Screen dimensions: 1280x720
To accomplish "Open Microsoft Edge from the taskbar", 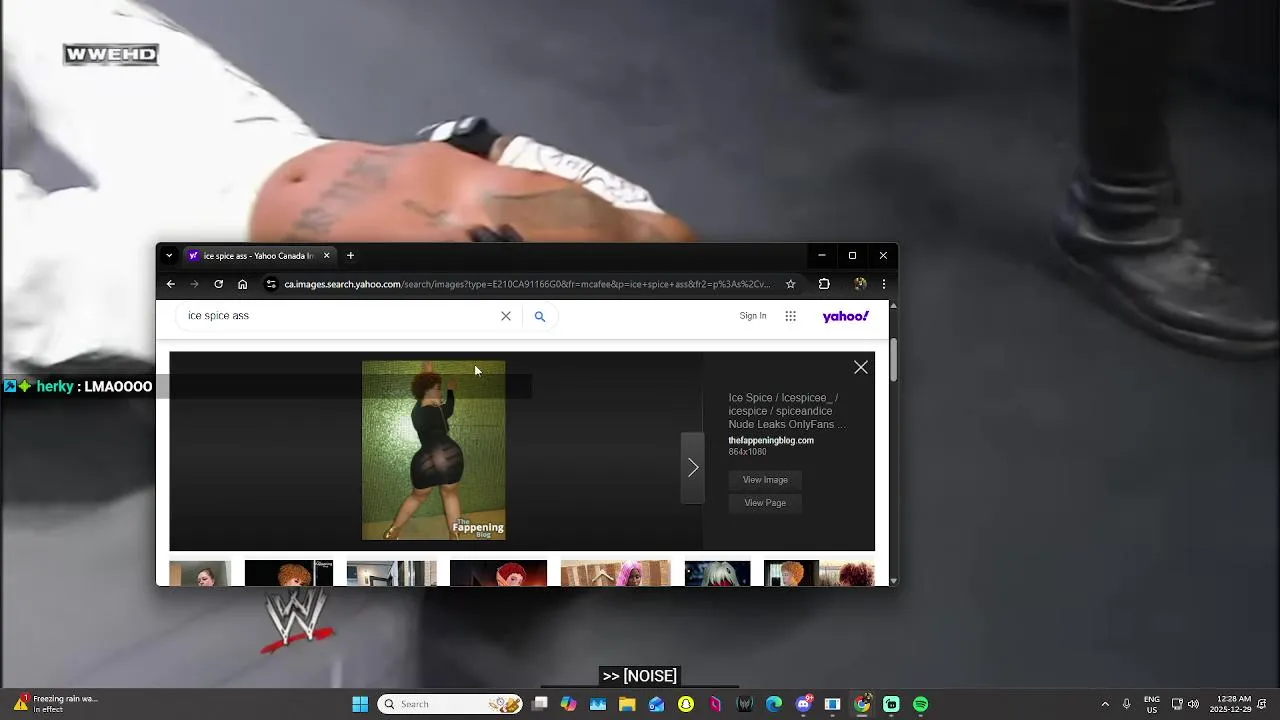I will (x=774, y=704).
